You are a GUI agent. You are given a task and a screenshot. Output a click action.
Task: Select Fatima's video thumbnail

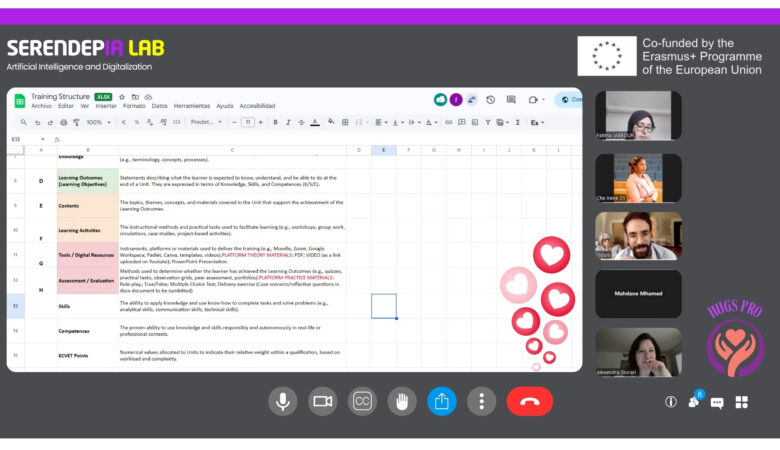638,115
